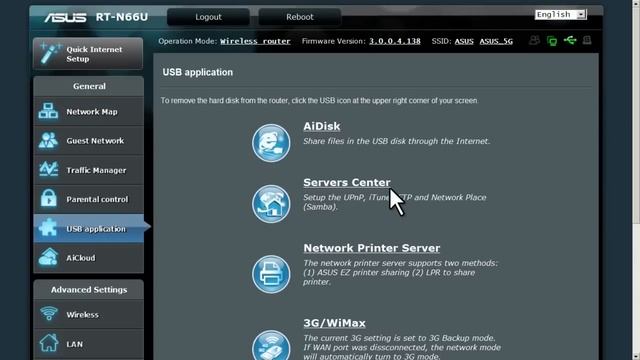
Task: Click the ASUS_5G SSID link
Action: click(x=496, y=41)
